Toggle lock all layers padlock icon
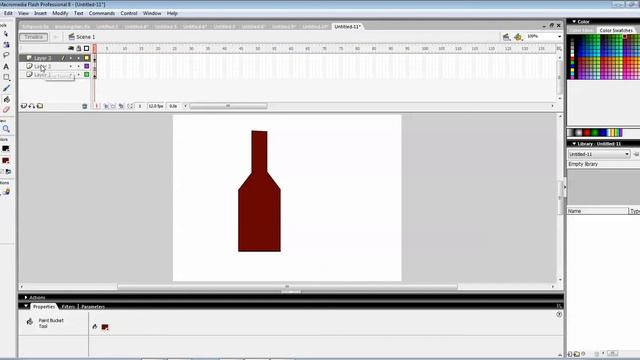This screenshot has width=640, height=360. point(79,48)
